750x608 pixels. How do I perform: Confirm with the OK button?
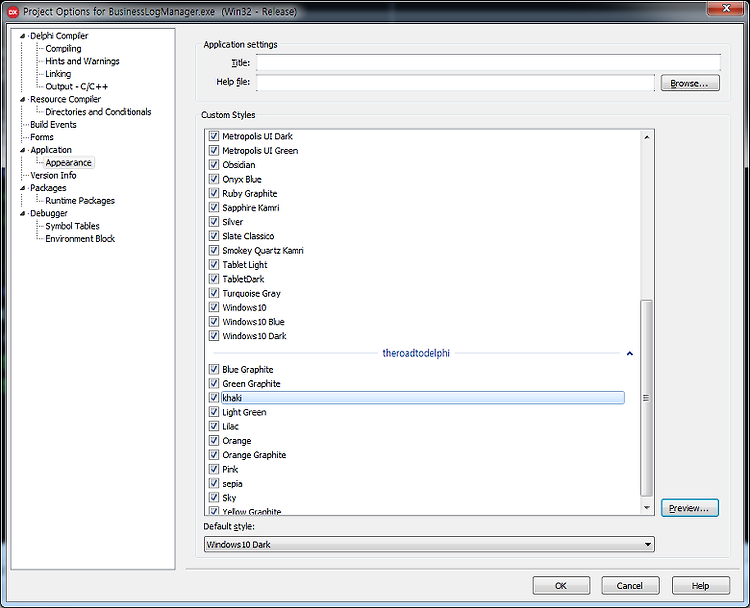tap(561, 586)
